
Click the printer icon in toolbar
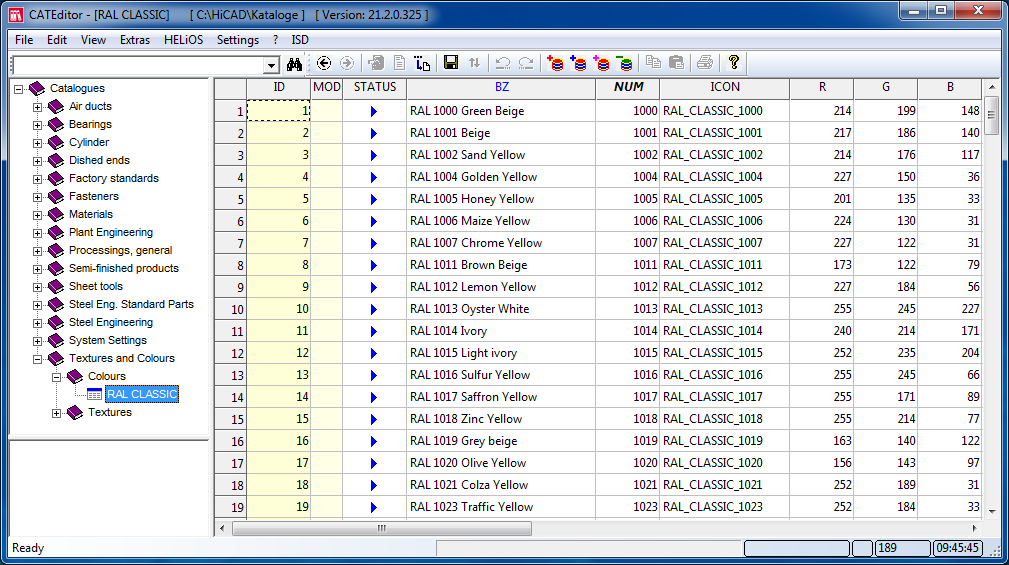click(705, 63)
